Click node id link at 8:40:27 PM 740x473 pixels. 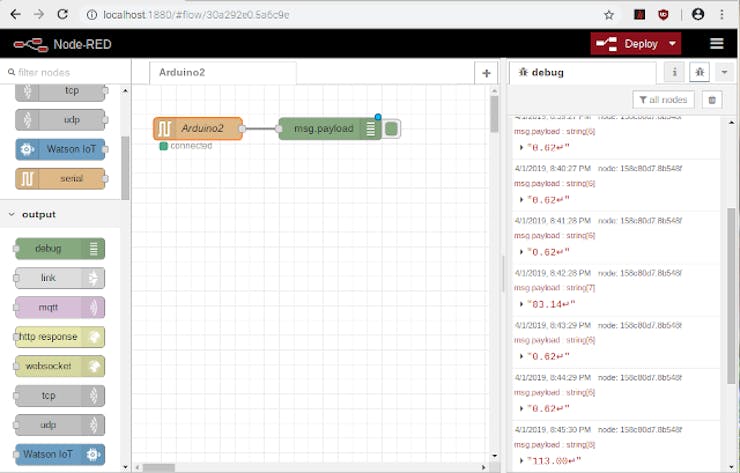click(640, 168)
